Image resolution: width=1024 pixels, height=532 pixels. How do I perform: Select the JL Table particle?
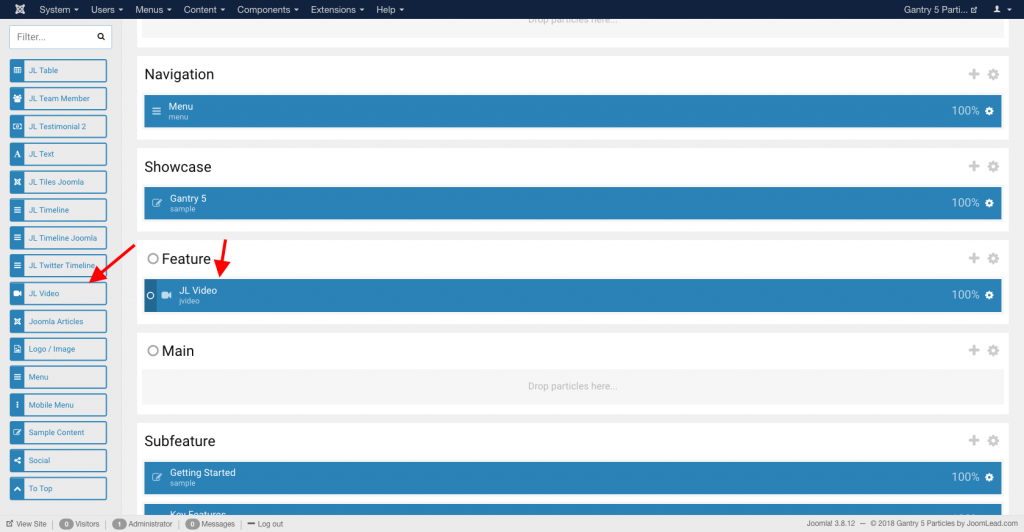[58, 70]
